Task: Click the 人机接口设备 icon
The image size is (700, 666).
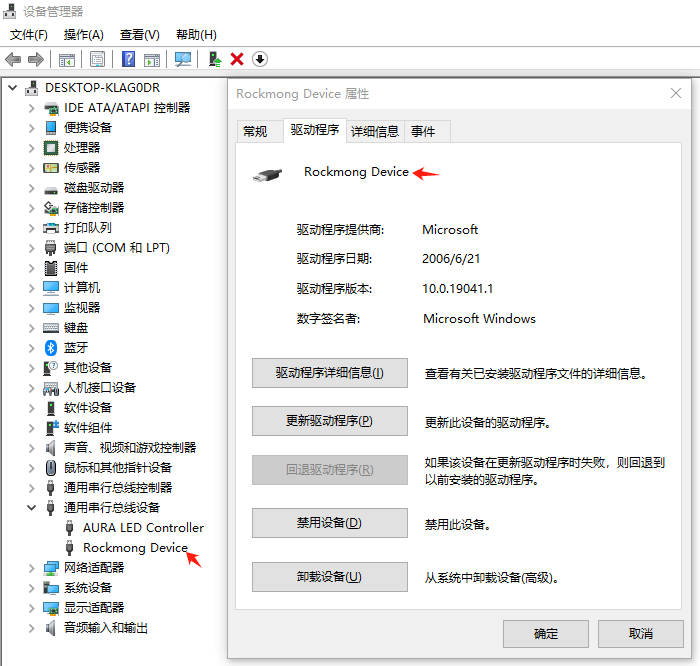Action: 51,388
